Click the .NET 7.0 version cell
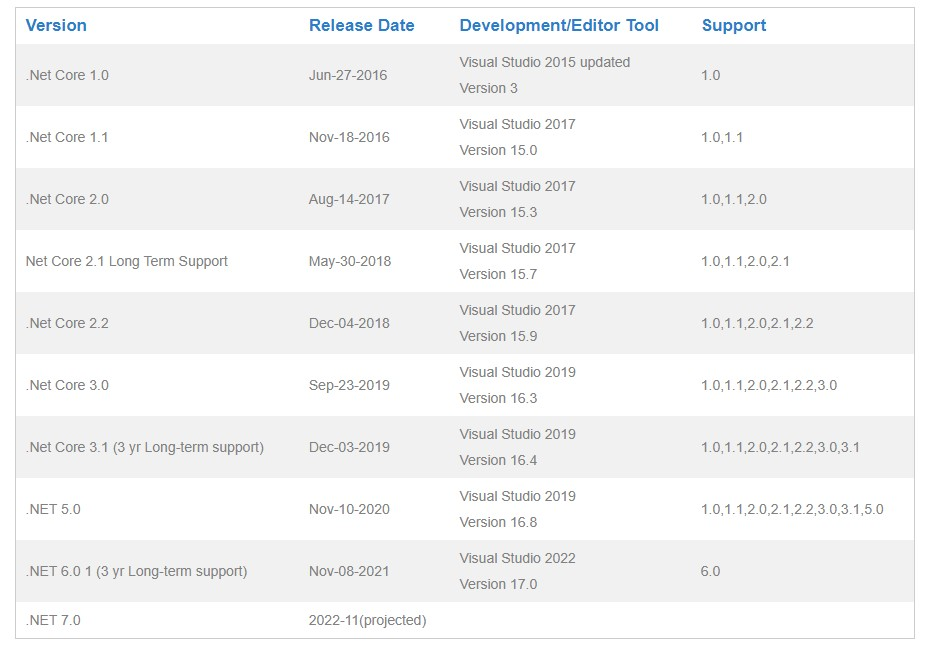The image size is (931, 653). (53, 620)
